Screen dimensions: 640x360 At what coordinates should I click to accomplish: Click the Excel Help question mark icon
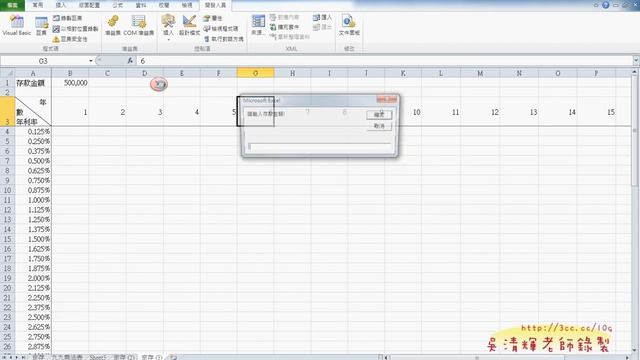606,5
